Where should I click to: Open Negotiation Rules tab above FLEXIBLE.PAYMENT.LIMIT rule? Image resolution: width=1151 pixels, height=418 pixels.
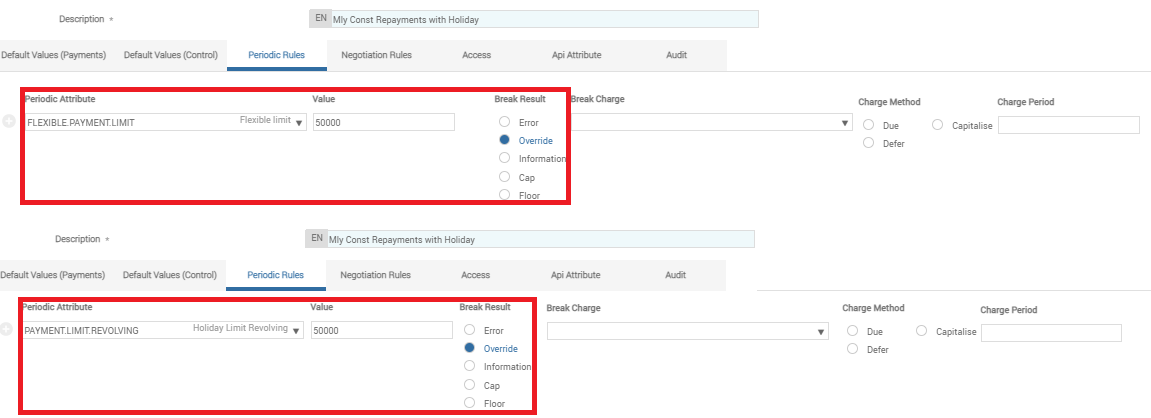pos(377,55)
